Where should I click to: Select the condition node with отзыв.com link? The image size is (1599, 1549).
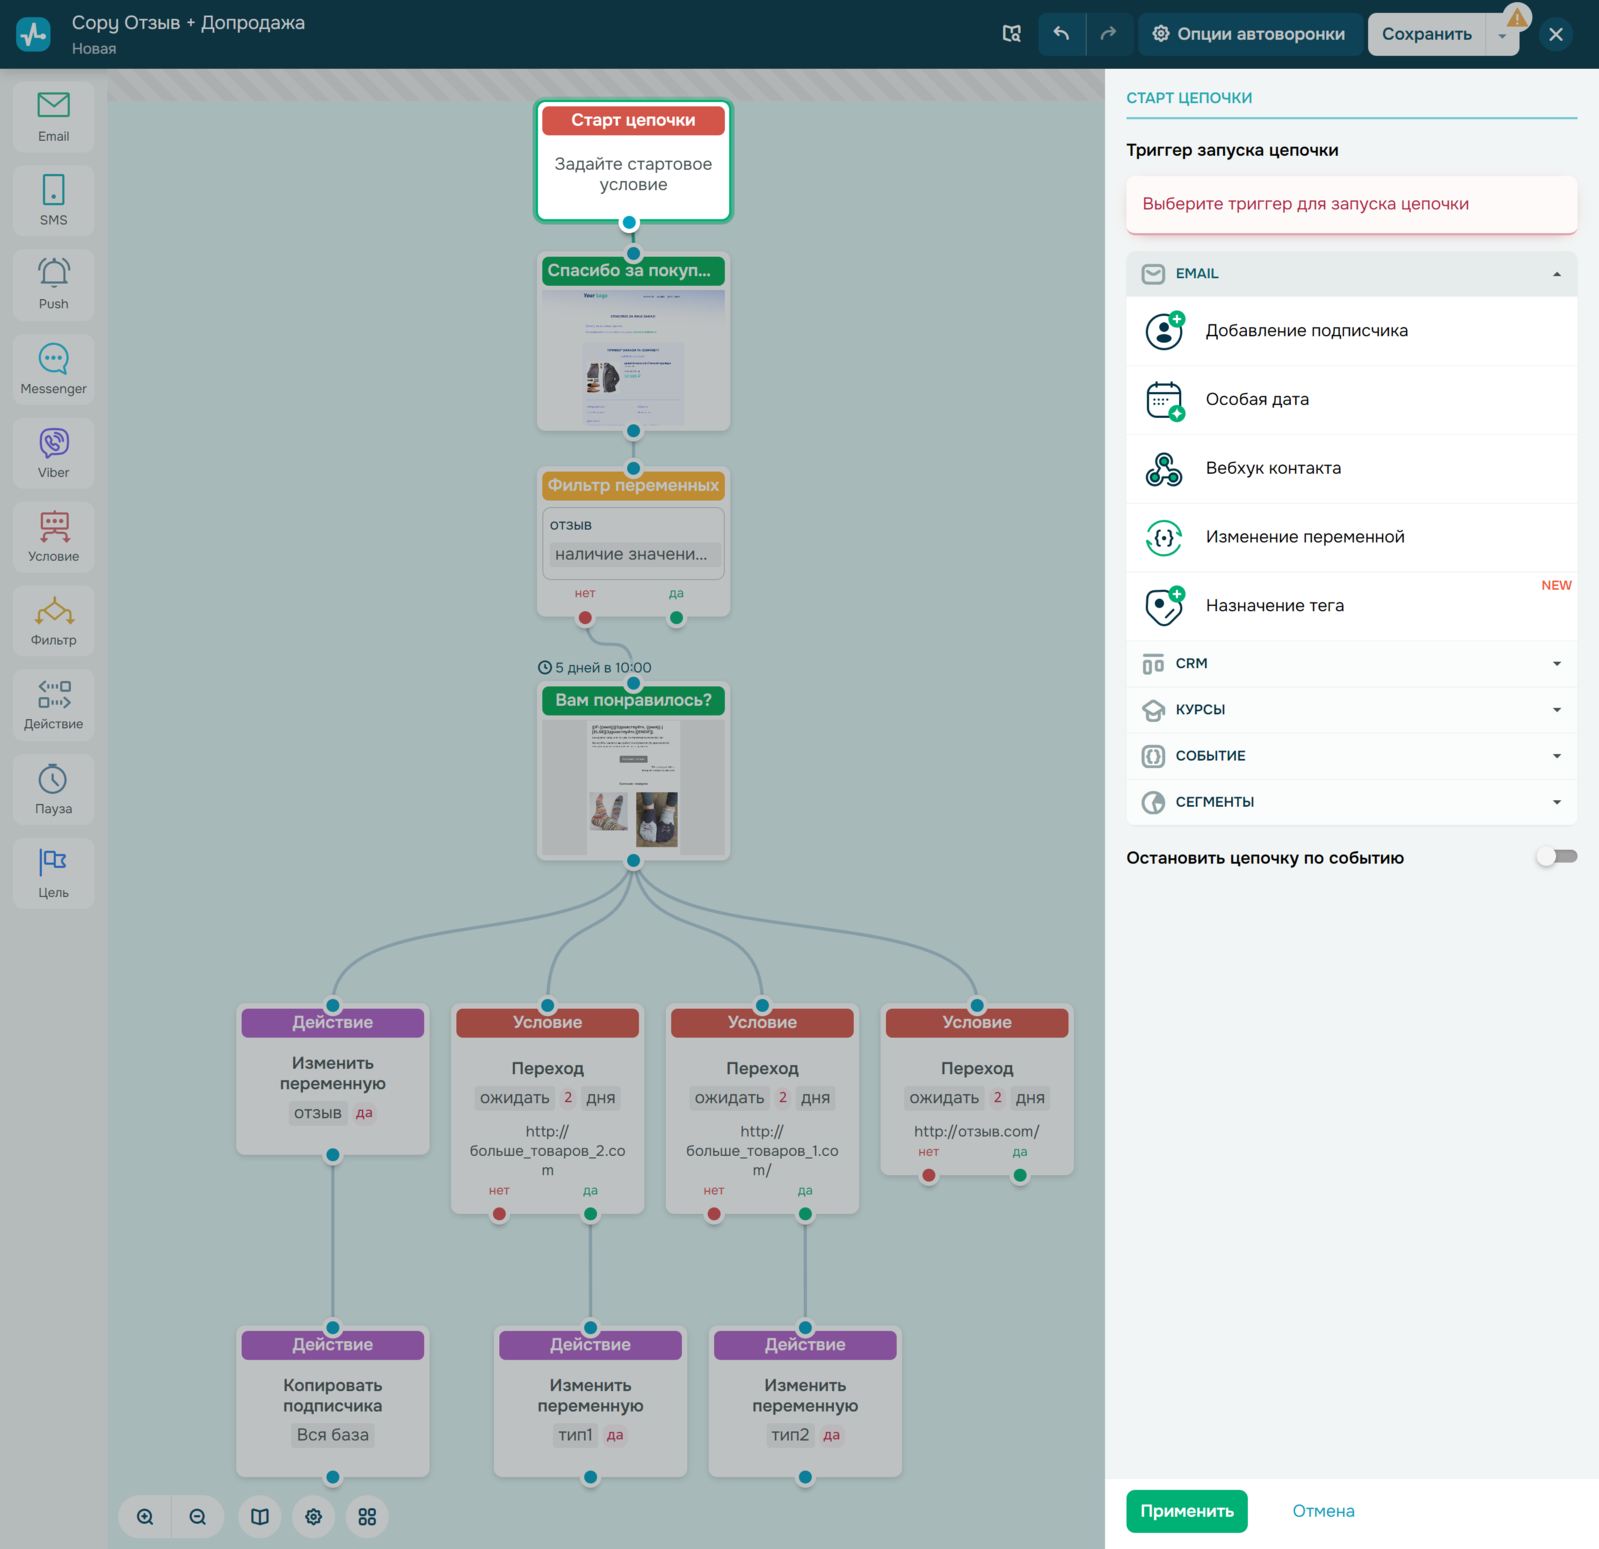point(977,1090)
